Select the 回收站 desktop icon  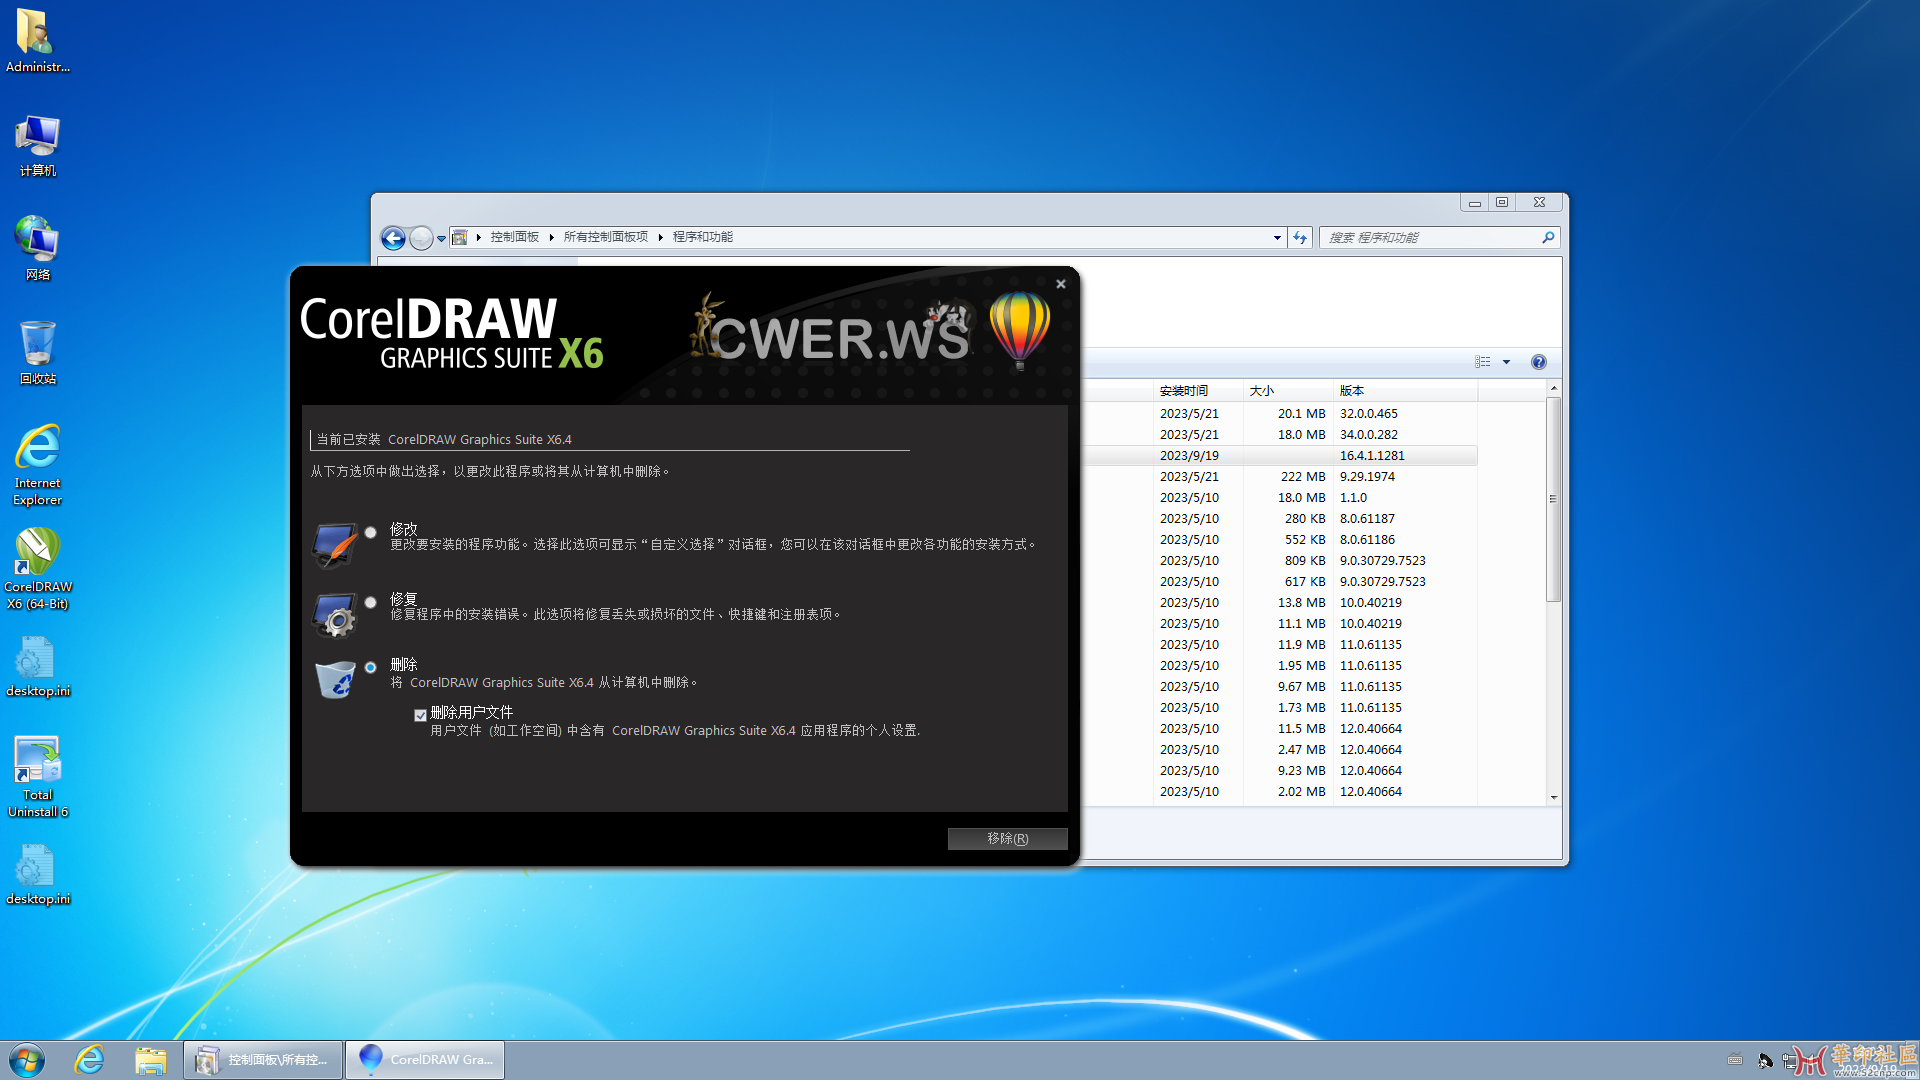coord(37,353)
